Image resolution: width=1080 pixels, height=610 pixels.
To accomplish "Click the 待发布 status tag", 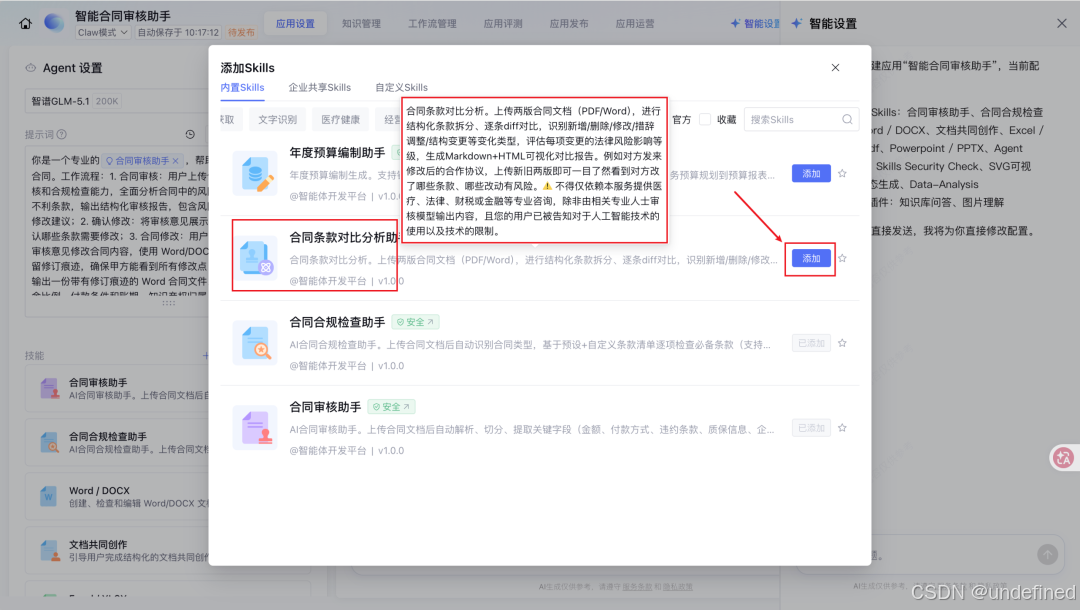I will click(x=241, y=32).
